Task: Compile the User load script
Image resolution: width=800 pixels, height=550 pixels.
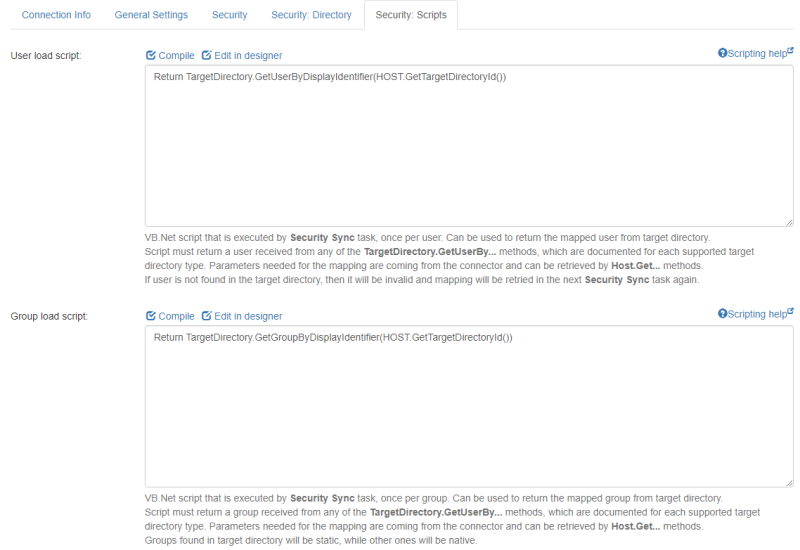Action: tap(170, 56)
